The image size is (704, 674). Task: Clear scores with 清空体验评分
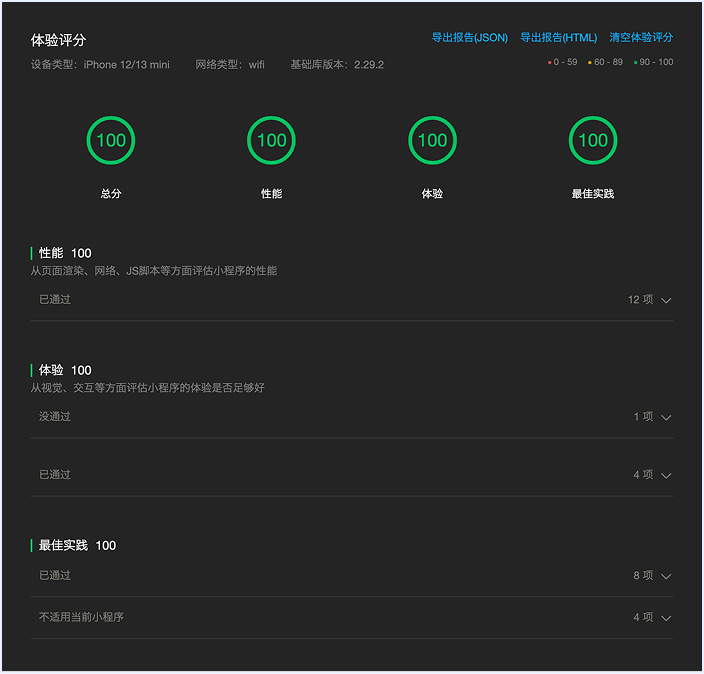[x=641, y=38]
